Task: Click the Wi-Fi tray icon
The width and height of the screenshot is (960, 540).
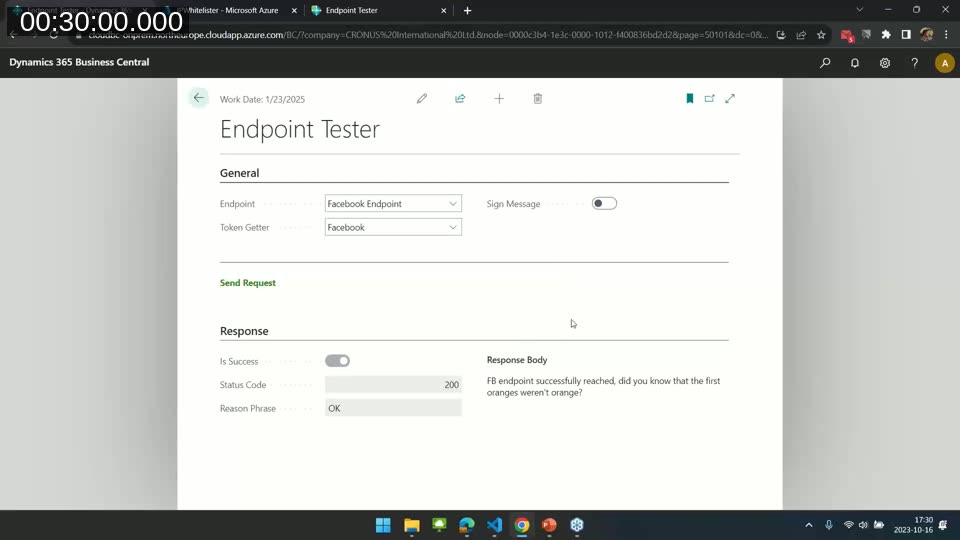Action: tap(849, 525)
